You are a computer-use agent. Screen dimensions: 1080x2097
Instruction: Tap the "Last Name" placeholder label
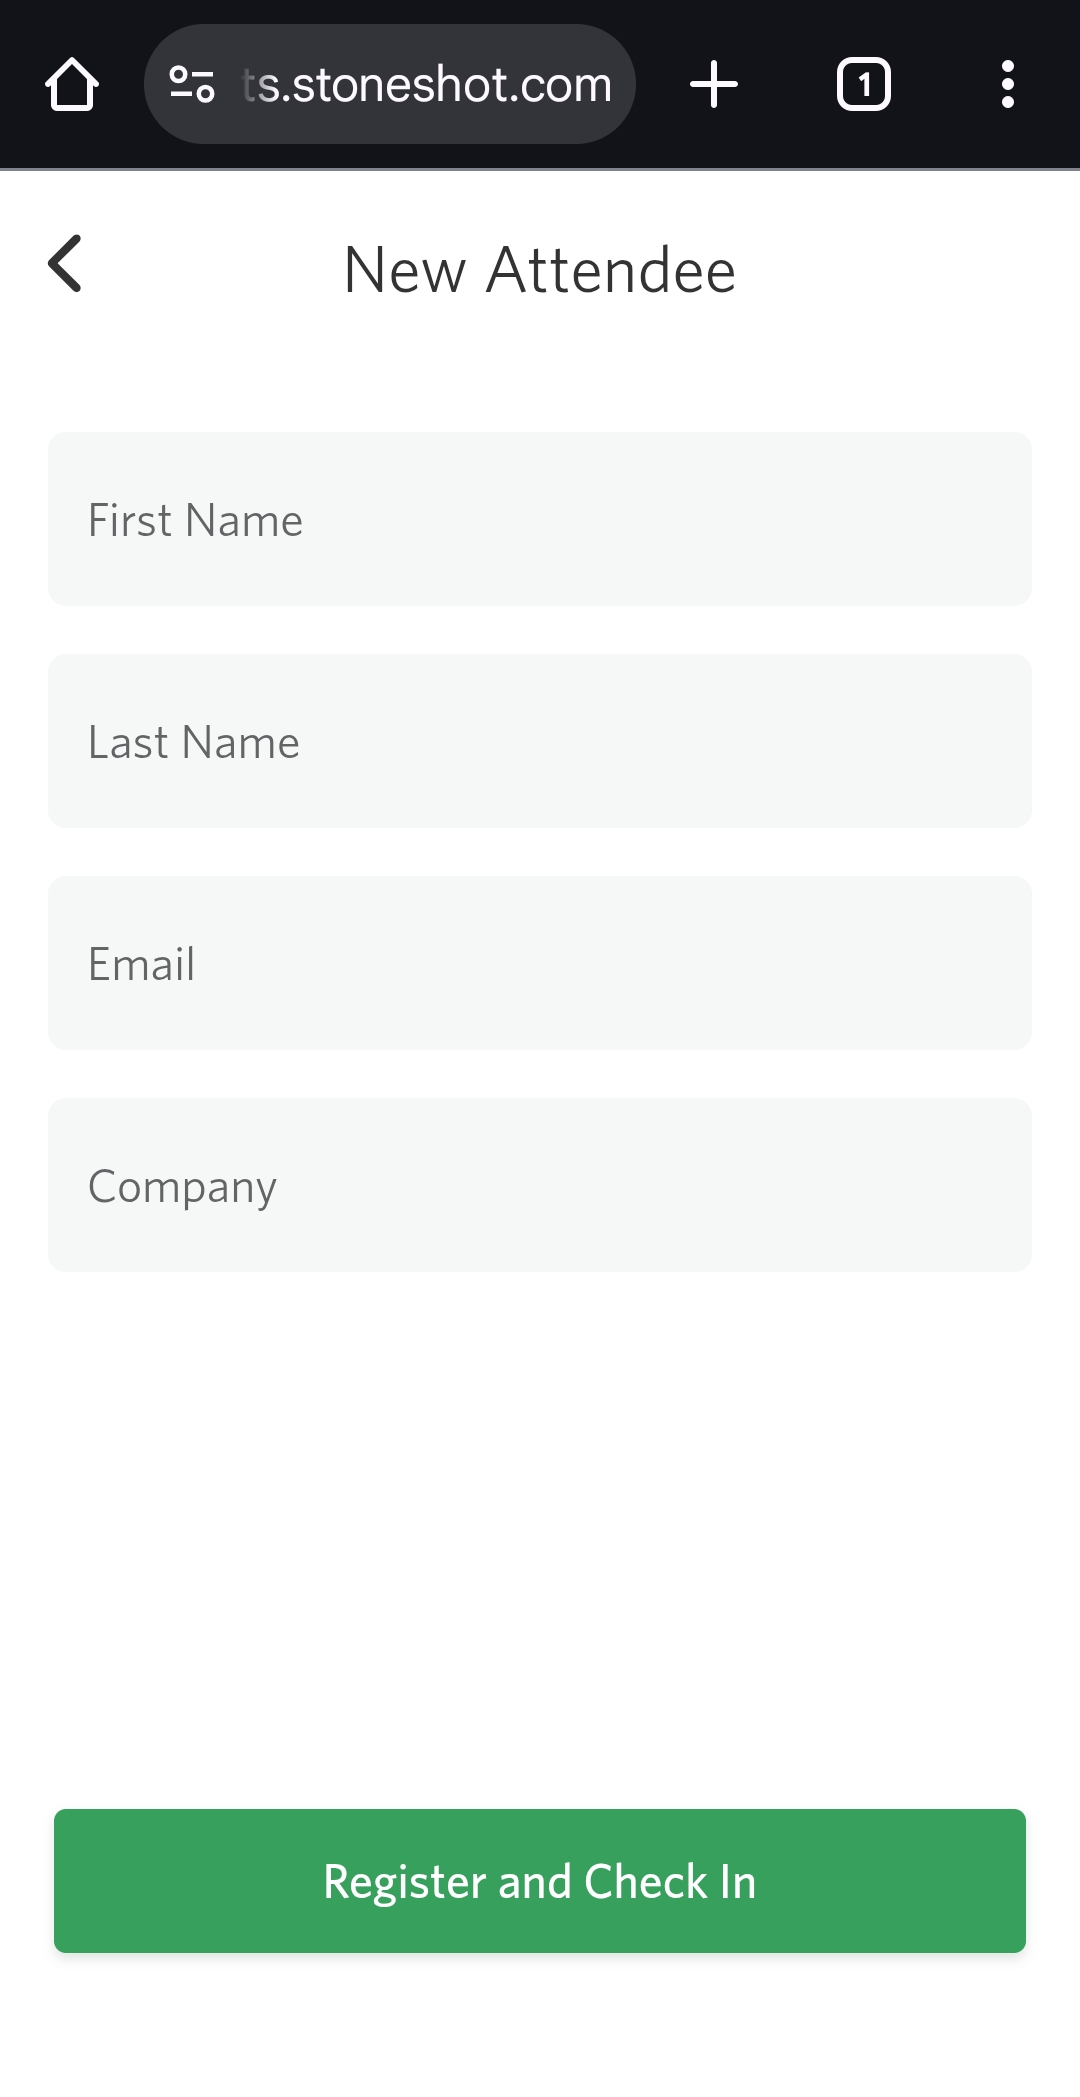(x=194, y=743)
